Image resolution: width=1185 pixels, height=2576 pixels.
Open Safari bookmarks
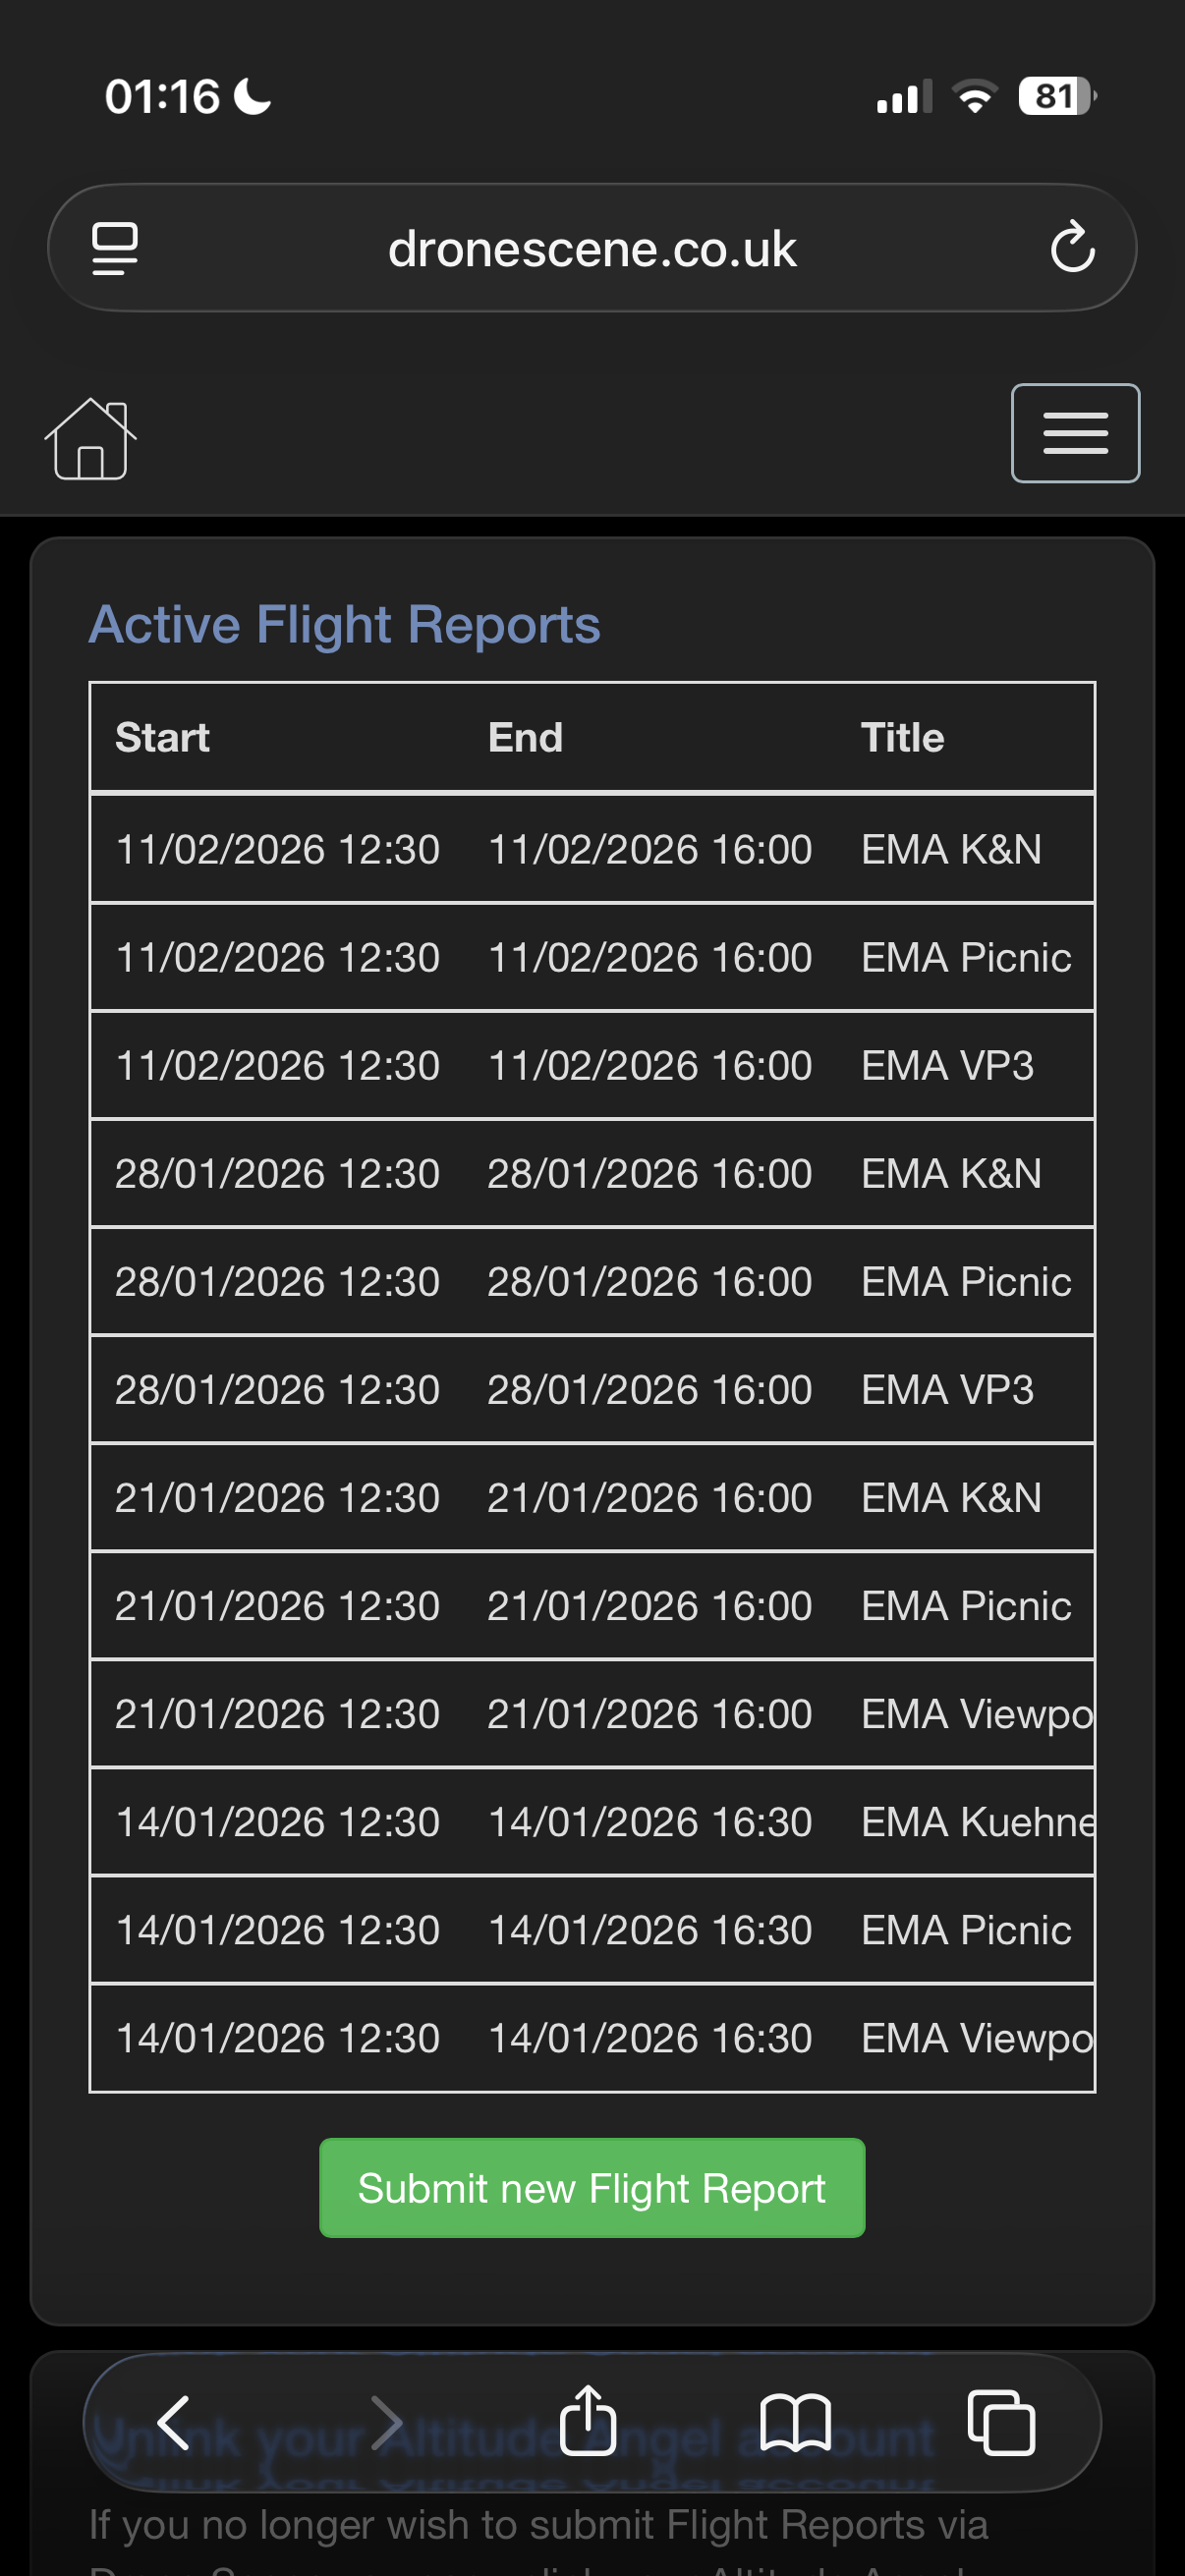(x=795, y=2423)
